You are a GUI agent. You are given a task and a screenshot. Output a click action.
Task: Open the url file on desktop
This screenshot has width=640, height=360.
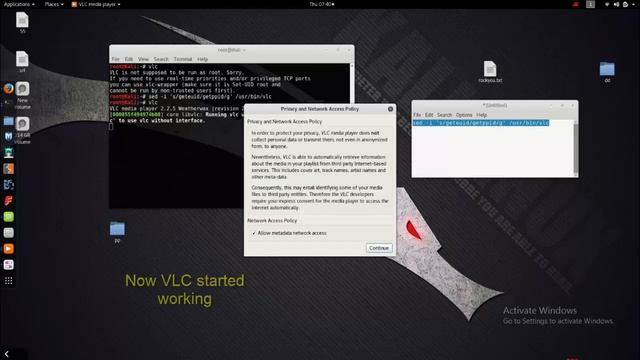click(22, 62)
